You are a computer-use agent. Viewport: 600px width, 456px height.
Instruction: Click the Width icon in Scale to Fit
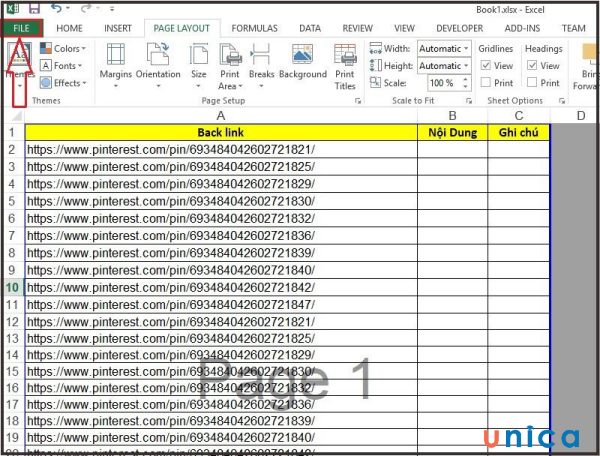click(375, 48)
